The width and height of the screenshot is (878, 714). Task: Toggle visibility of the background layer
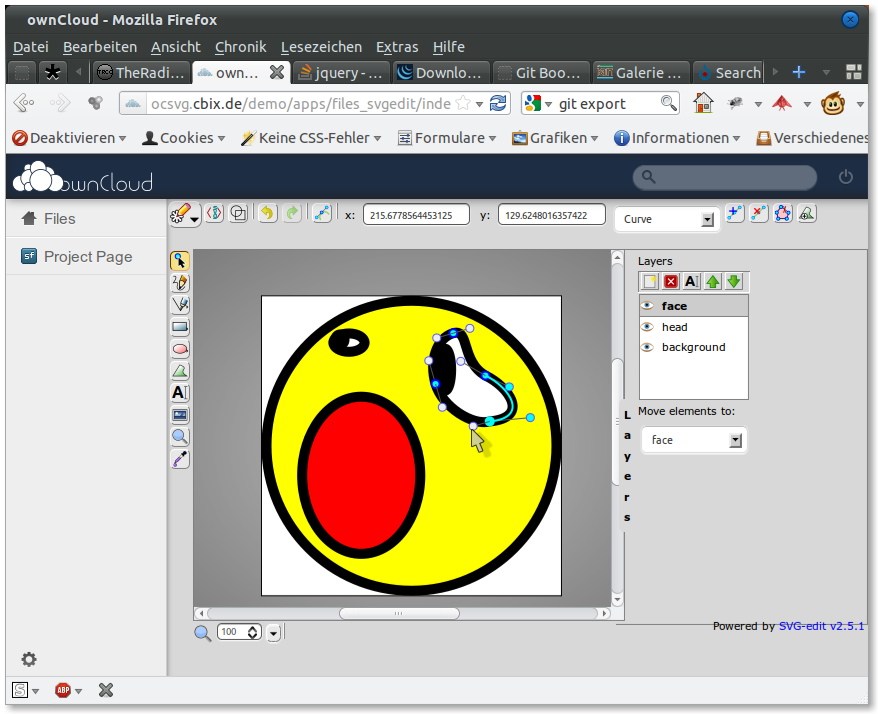pyautogui.click(x=646, y=347)
